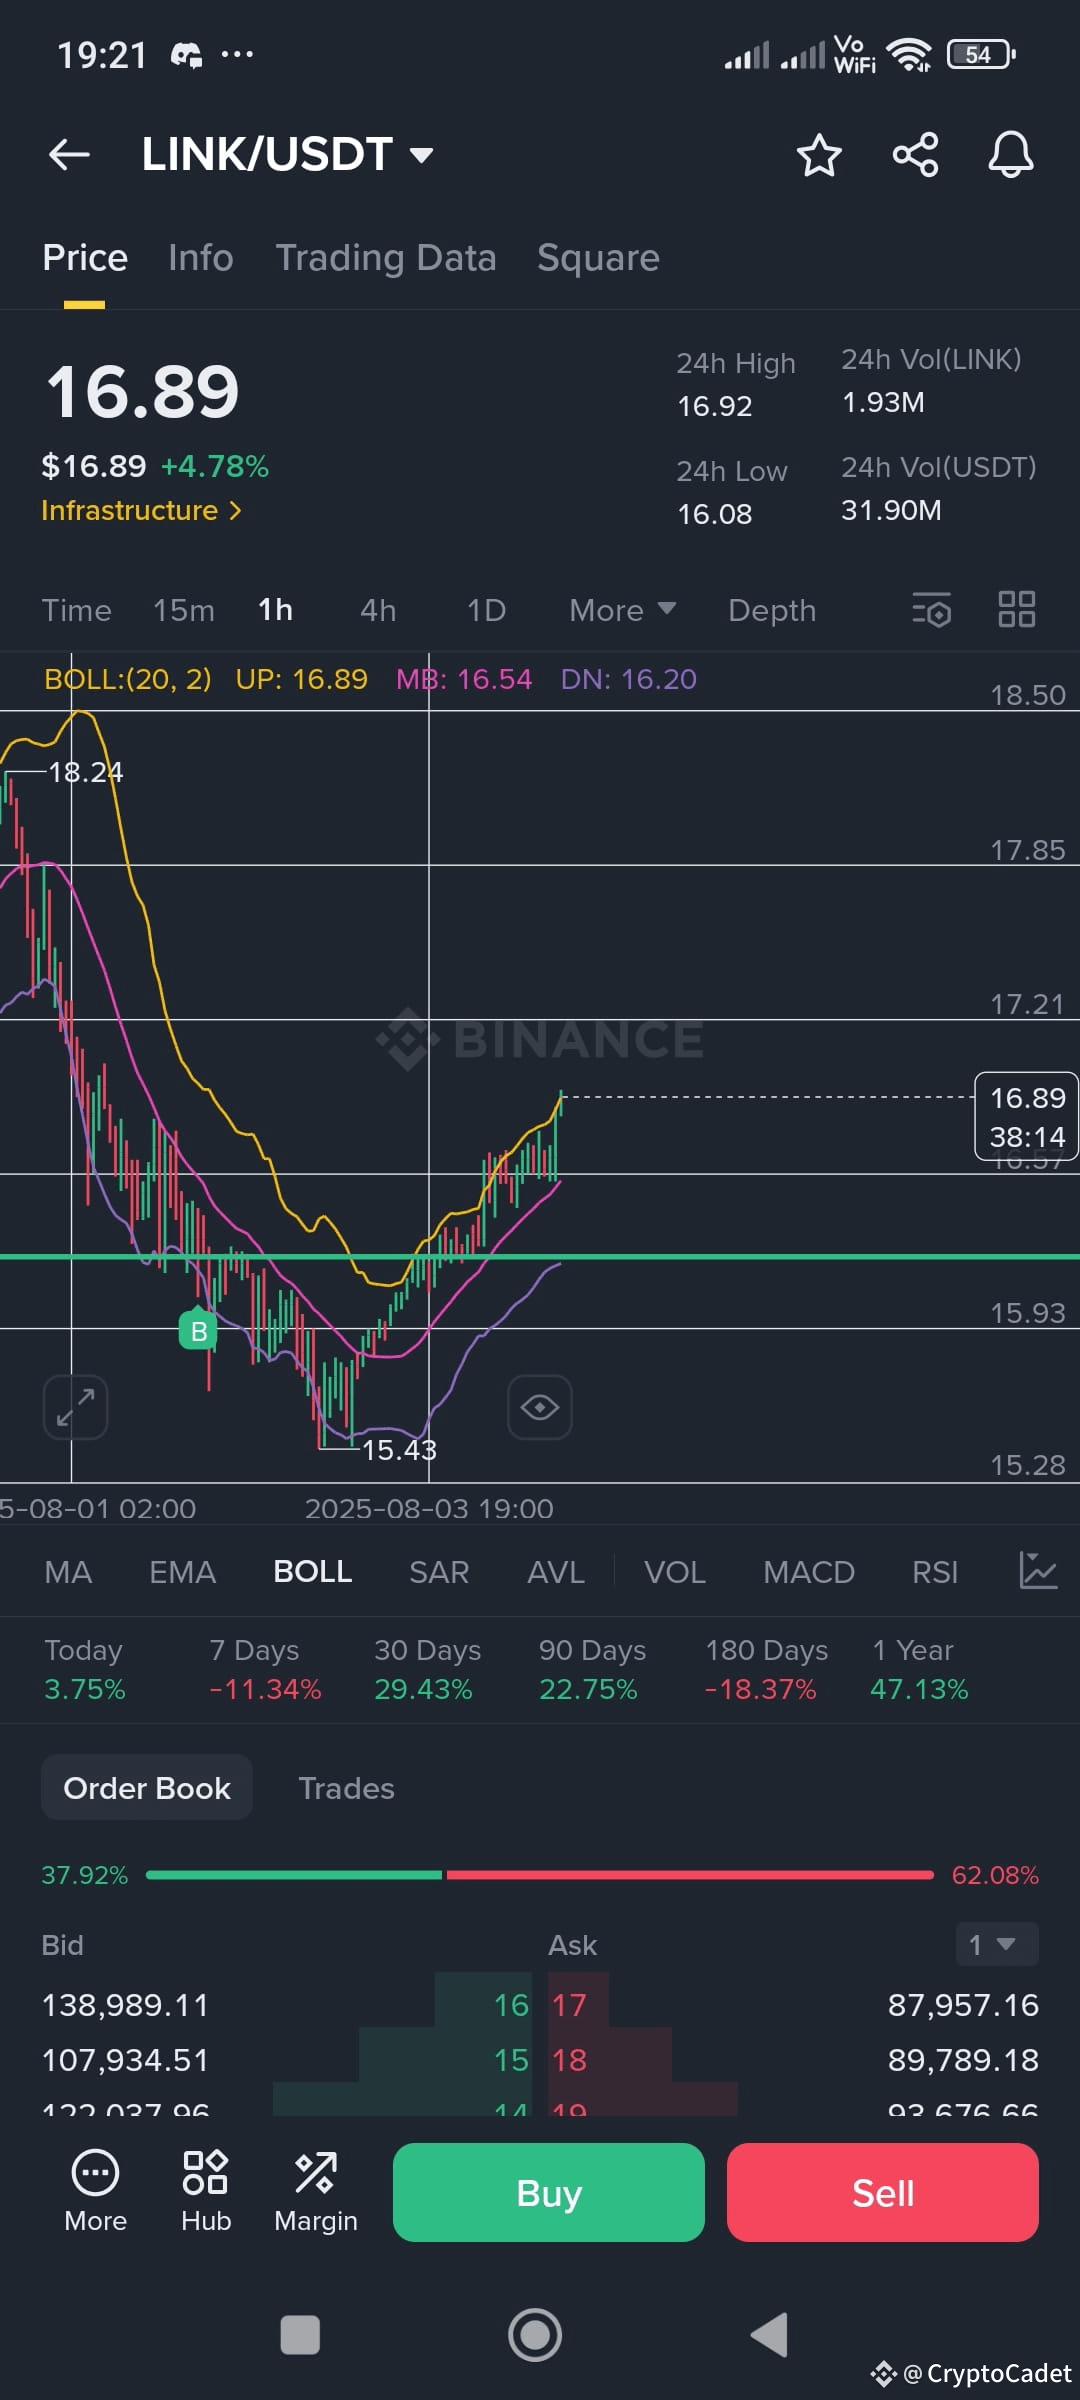Image resolution: width=1080 pixels, height=2400 pixels.
Task: Select the 15m interval
Action: [x=184, y=610]
